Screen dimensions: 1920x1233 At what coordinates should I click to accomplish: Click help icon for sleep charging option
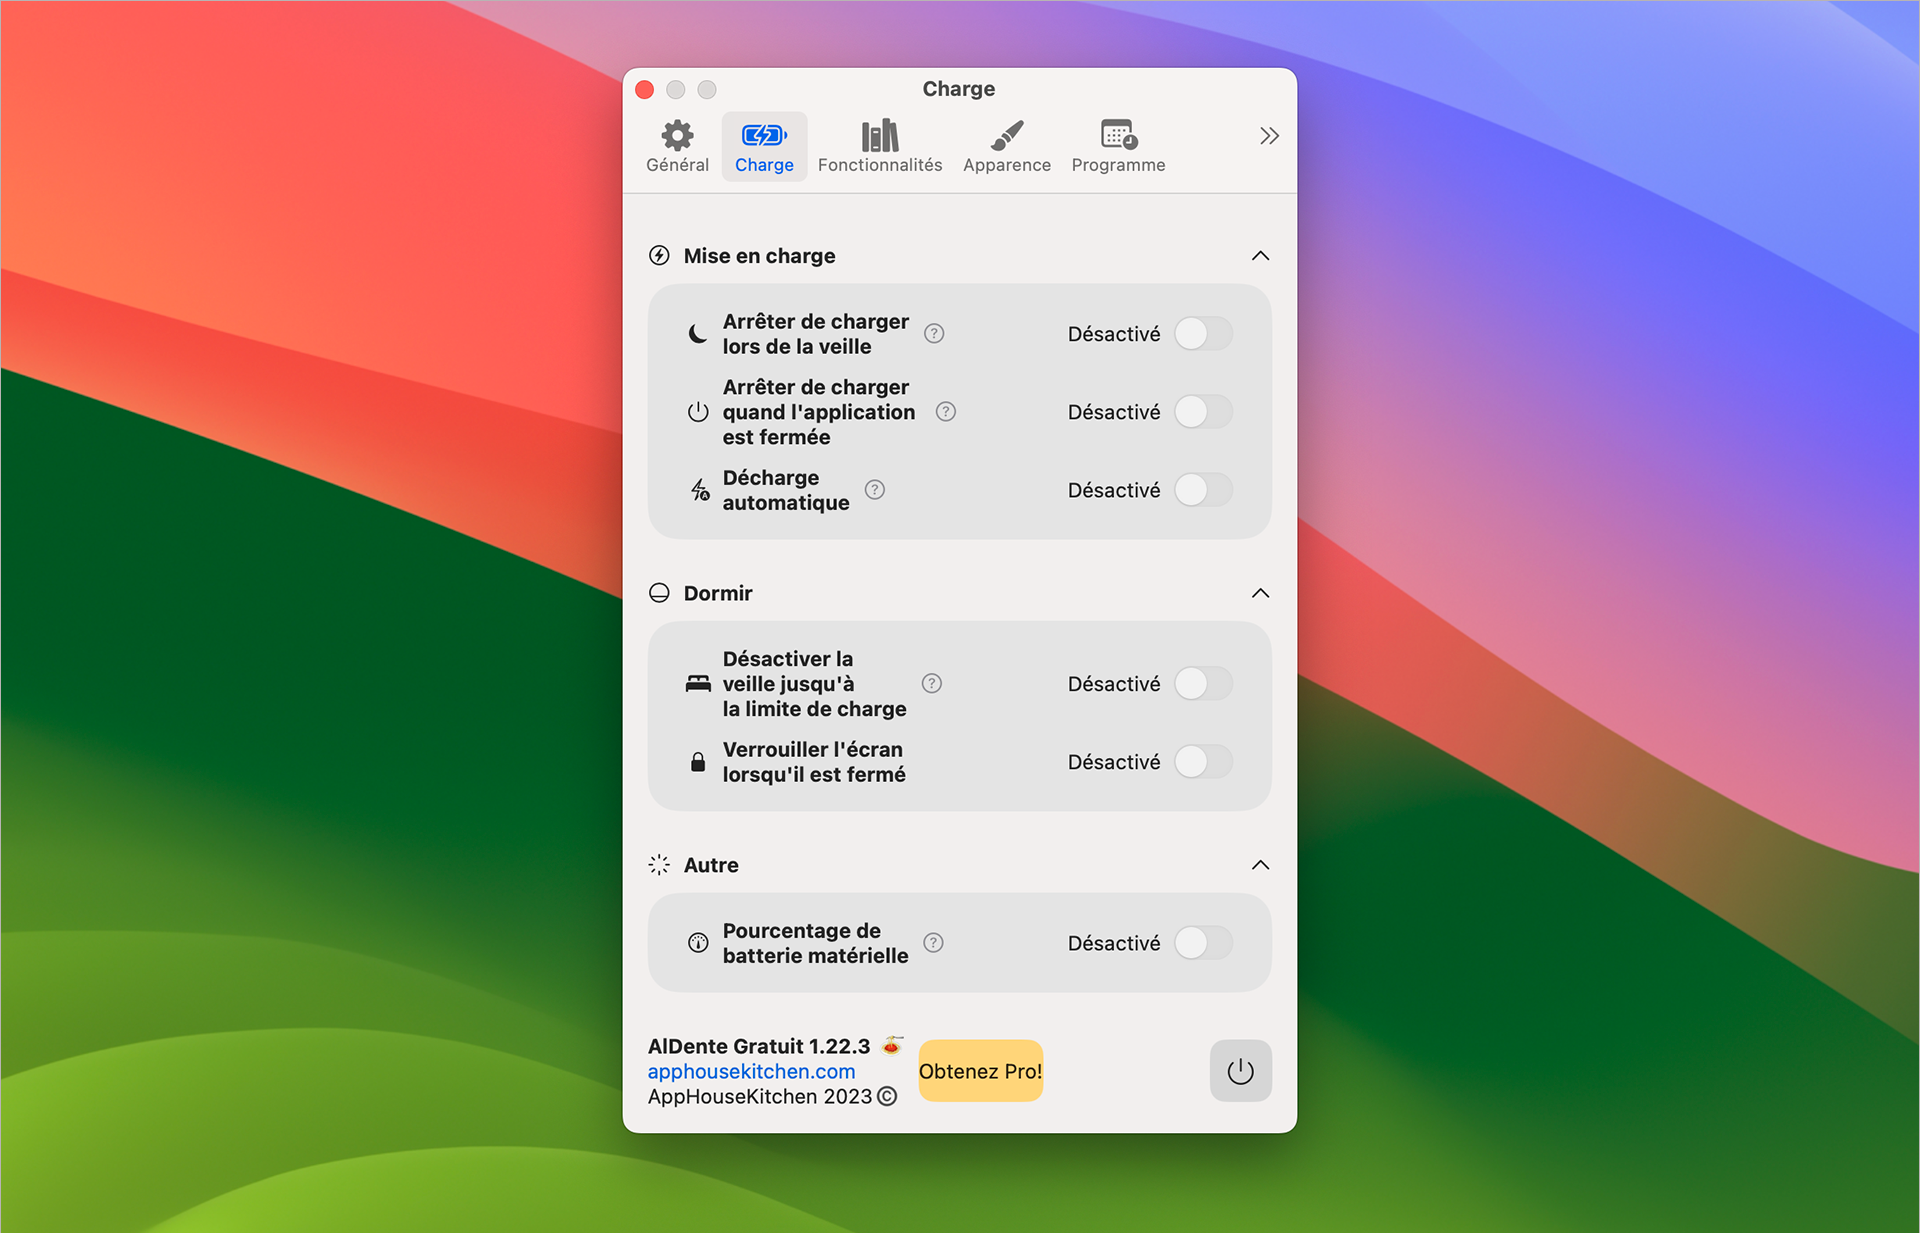point(934,334)
